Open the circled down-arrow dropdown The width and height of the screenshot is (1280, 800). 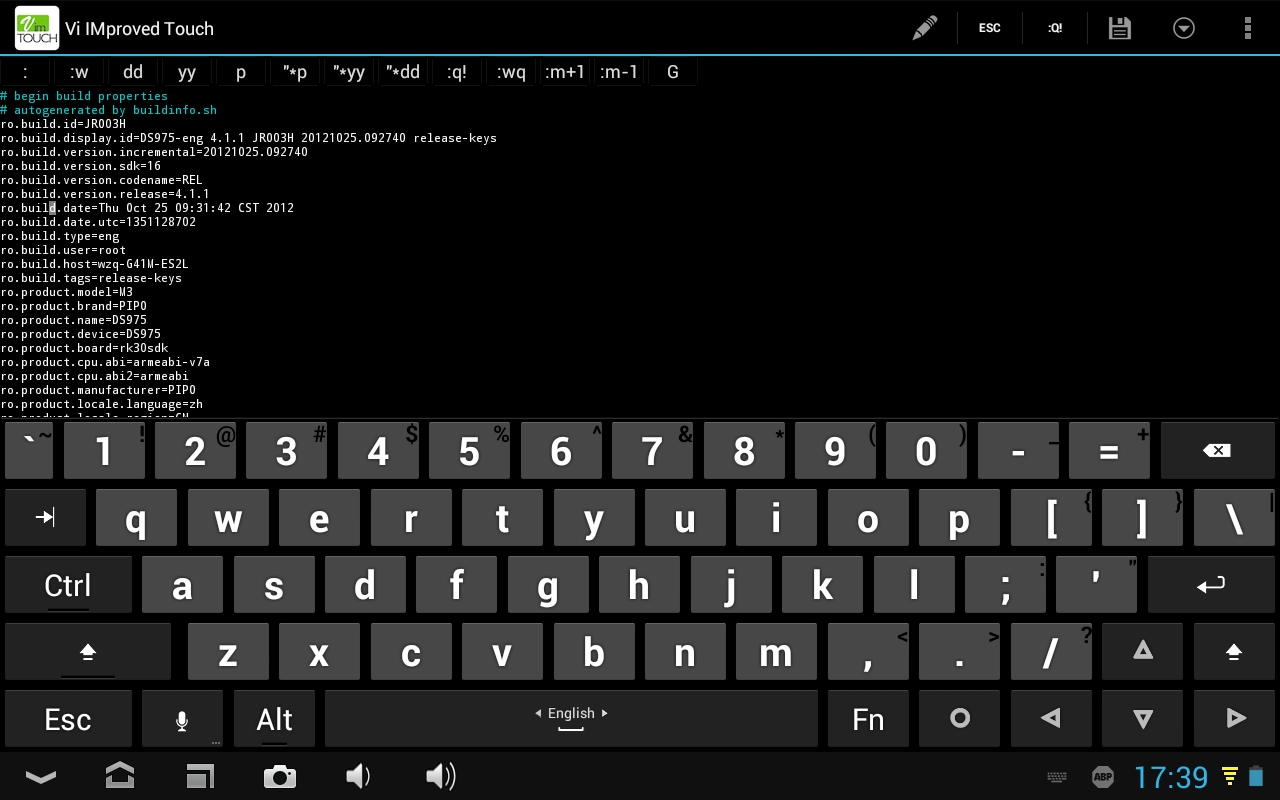point(1184,28)
